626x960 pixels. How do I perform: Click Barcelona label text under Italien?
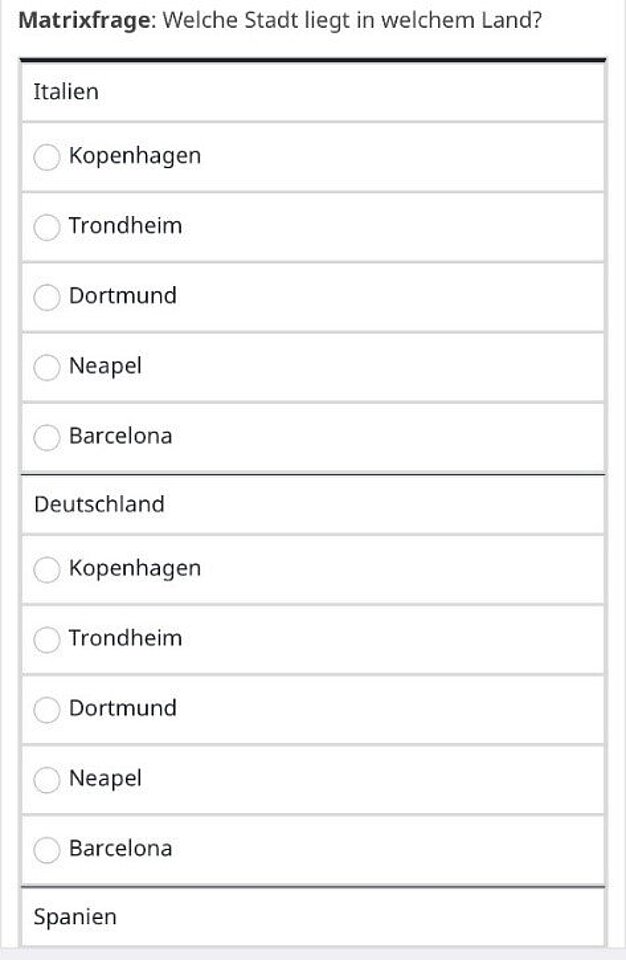click(120, 436)
